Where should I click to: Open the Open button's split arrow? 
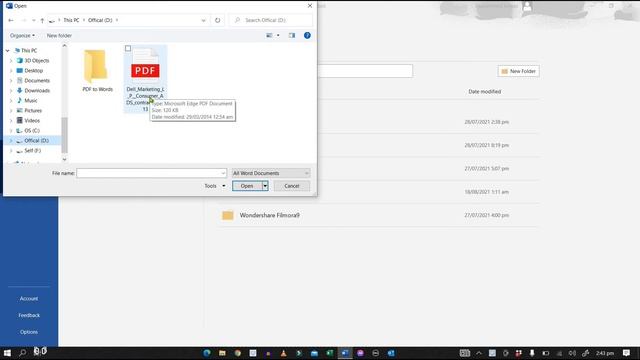coord(265,186)
